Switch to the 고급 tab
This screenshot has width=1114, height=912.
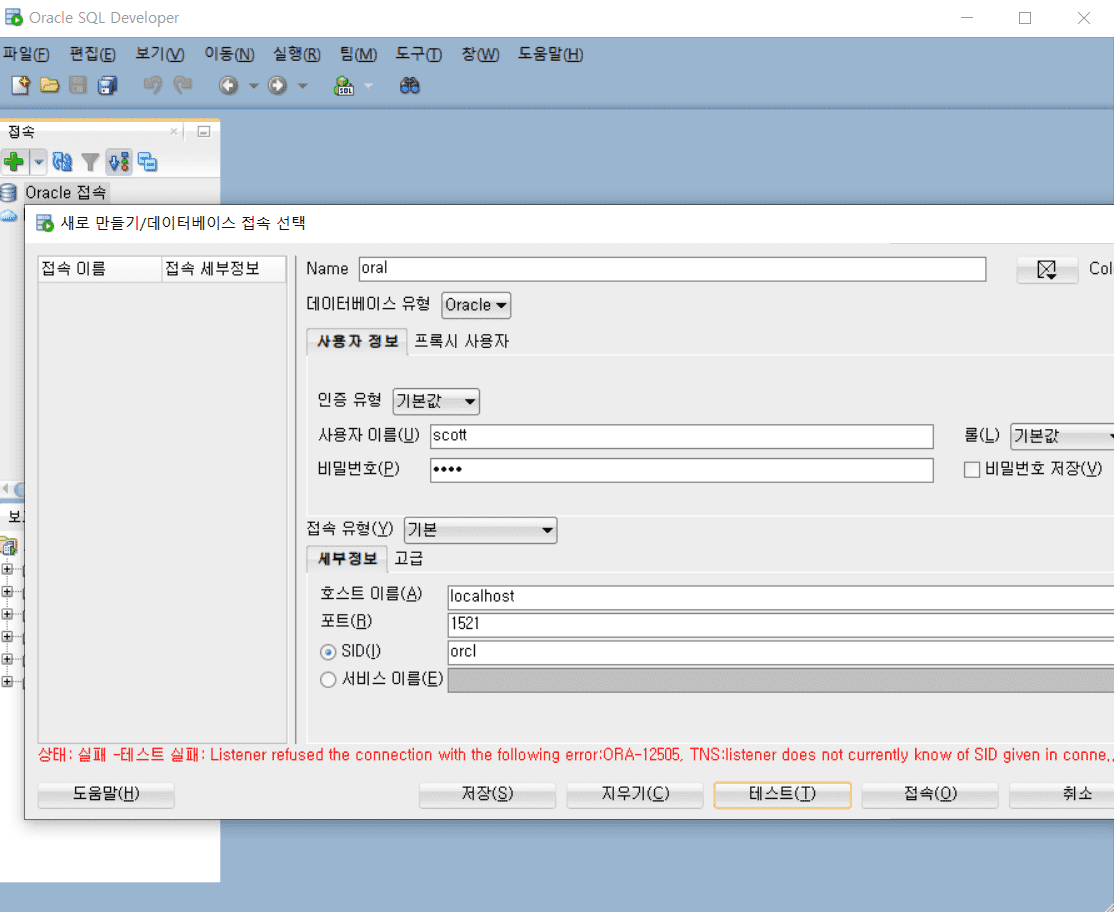tap(409, 559)
